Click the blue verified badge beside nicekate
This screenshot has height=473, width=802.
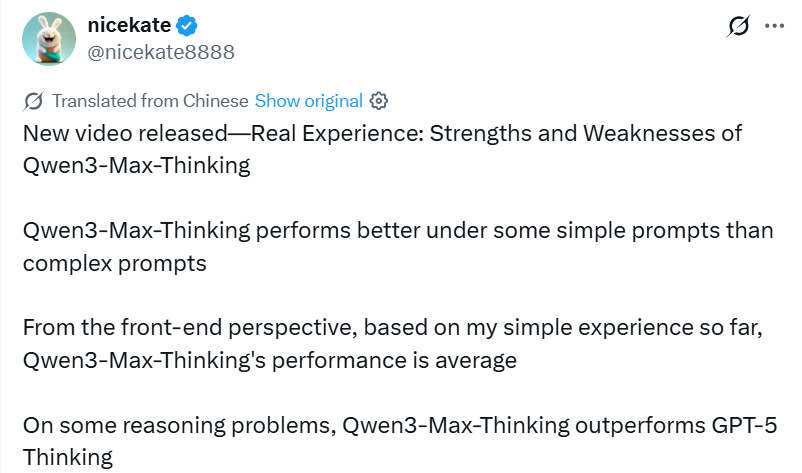click(x=189, y=26)
